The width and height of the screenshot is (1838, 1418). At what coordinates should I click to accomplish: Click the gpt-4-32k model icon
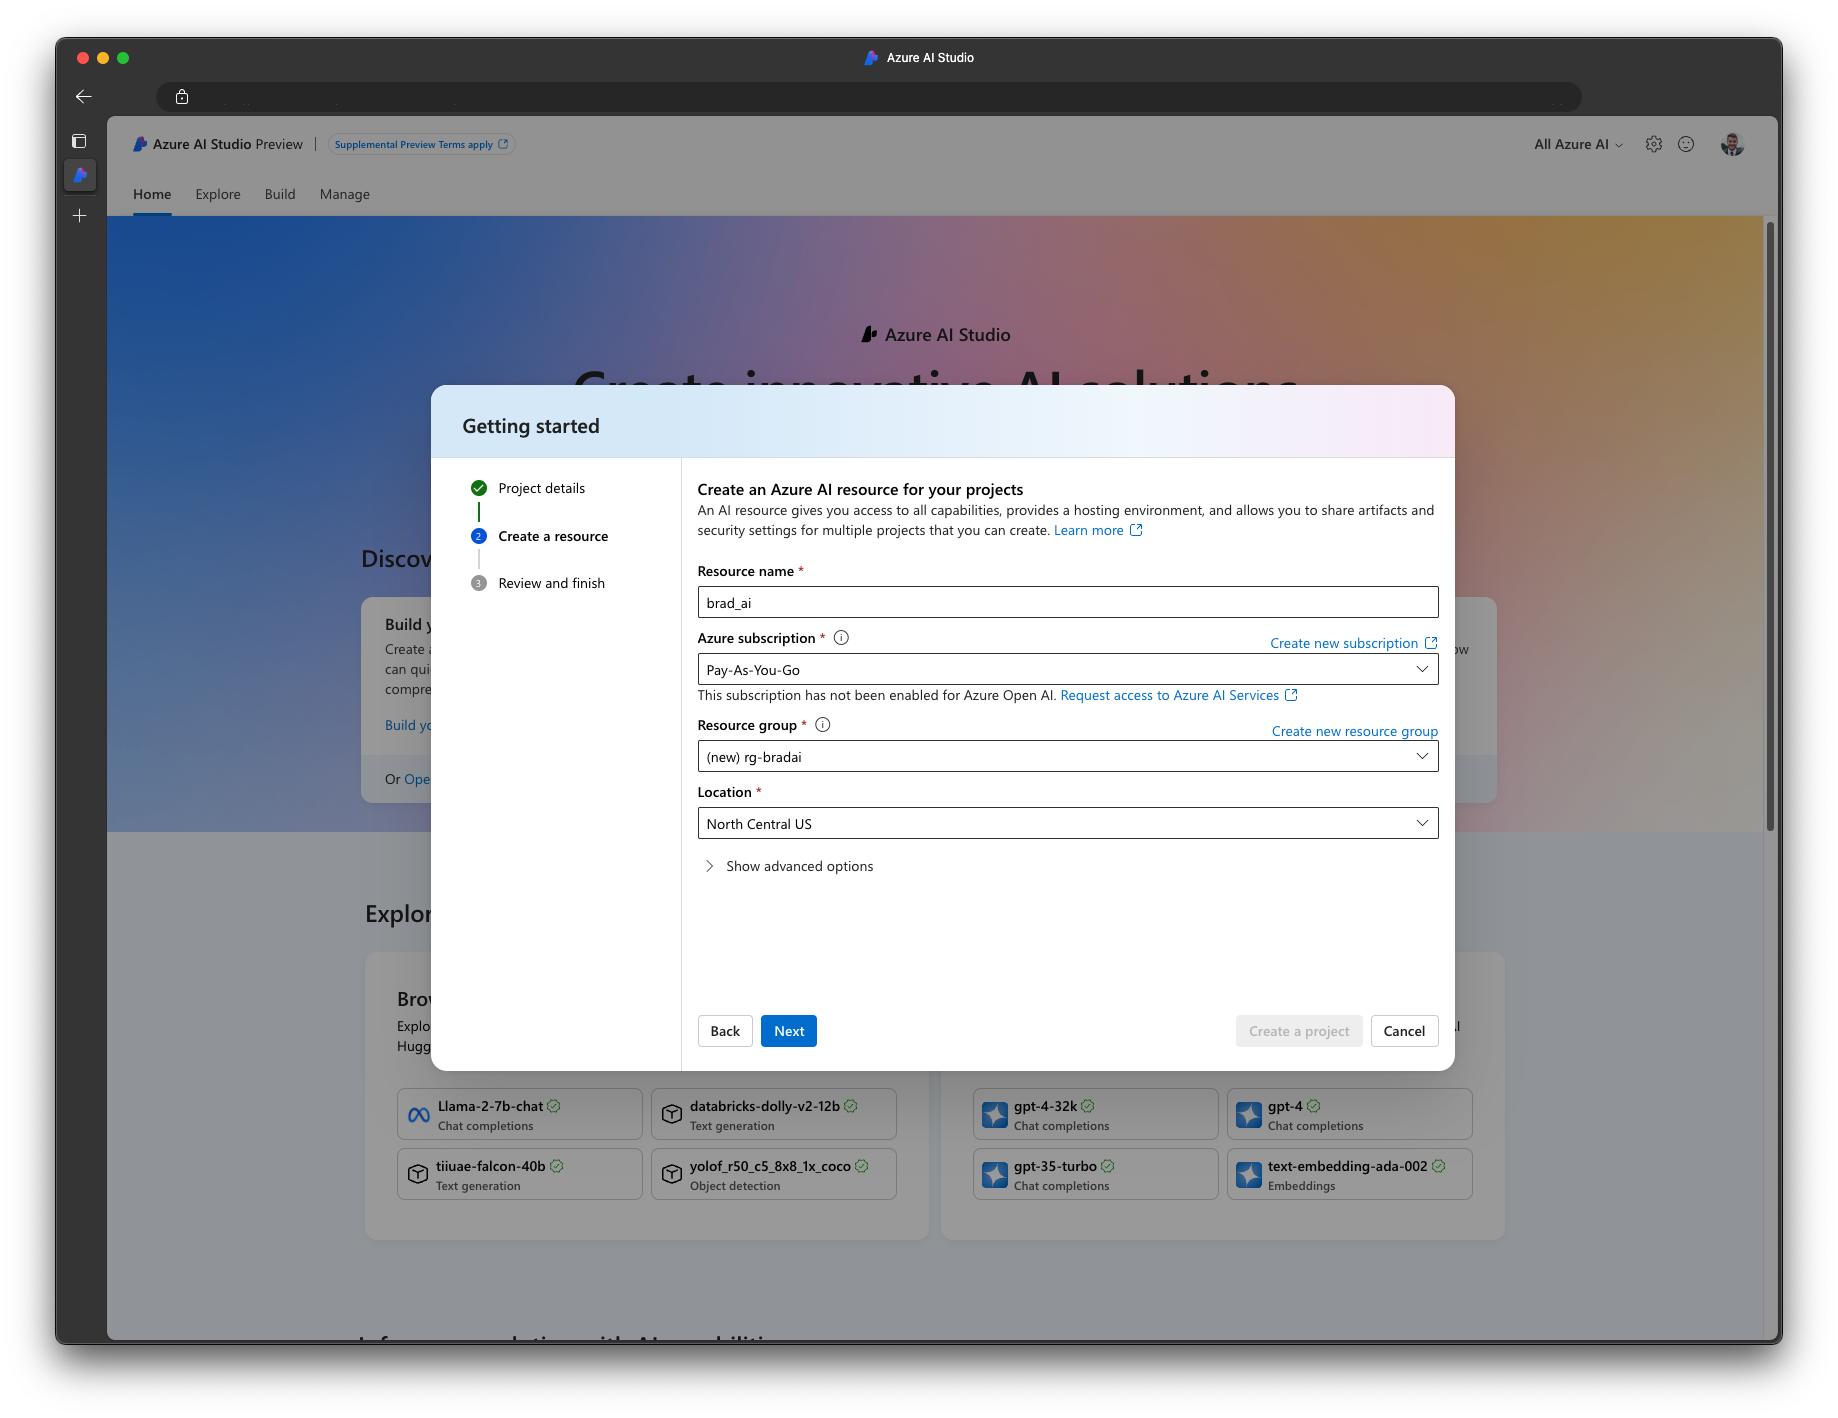[x=995, y=1115]
